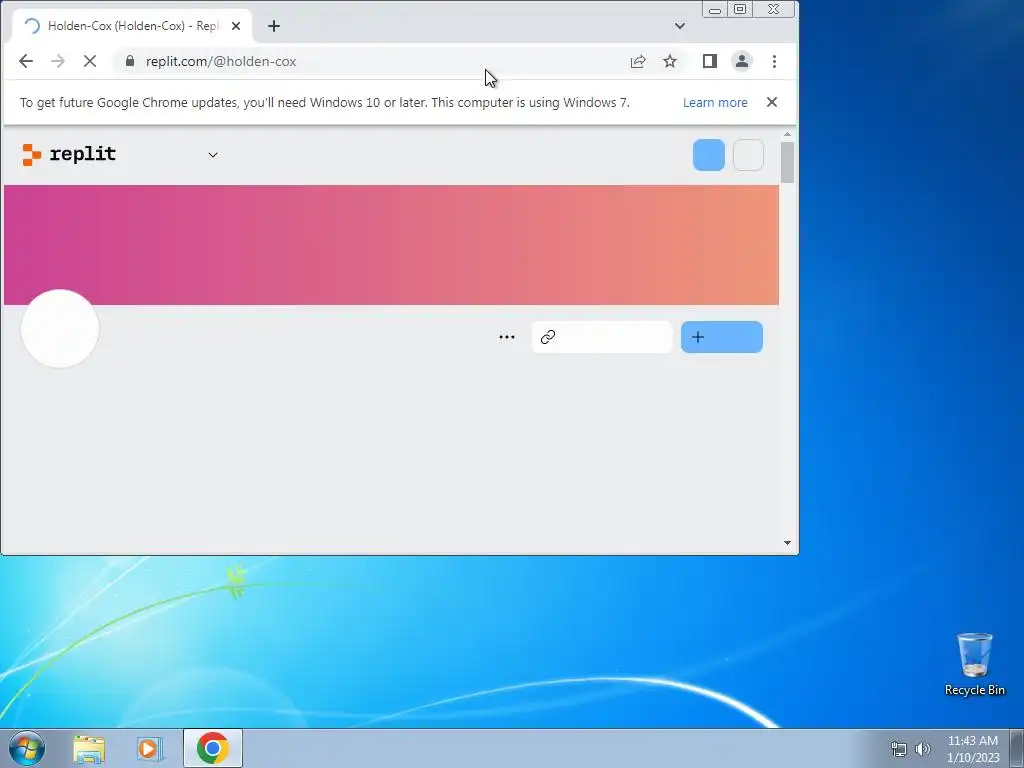Image resolution: width=1024 pixels, height=768 pixels.
Task: Click the copy-link button with the chain icon
Action: pyautogui.click(x=601, y=337)
